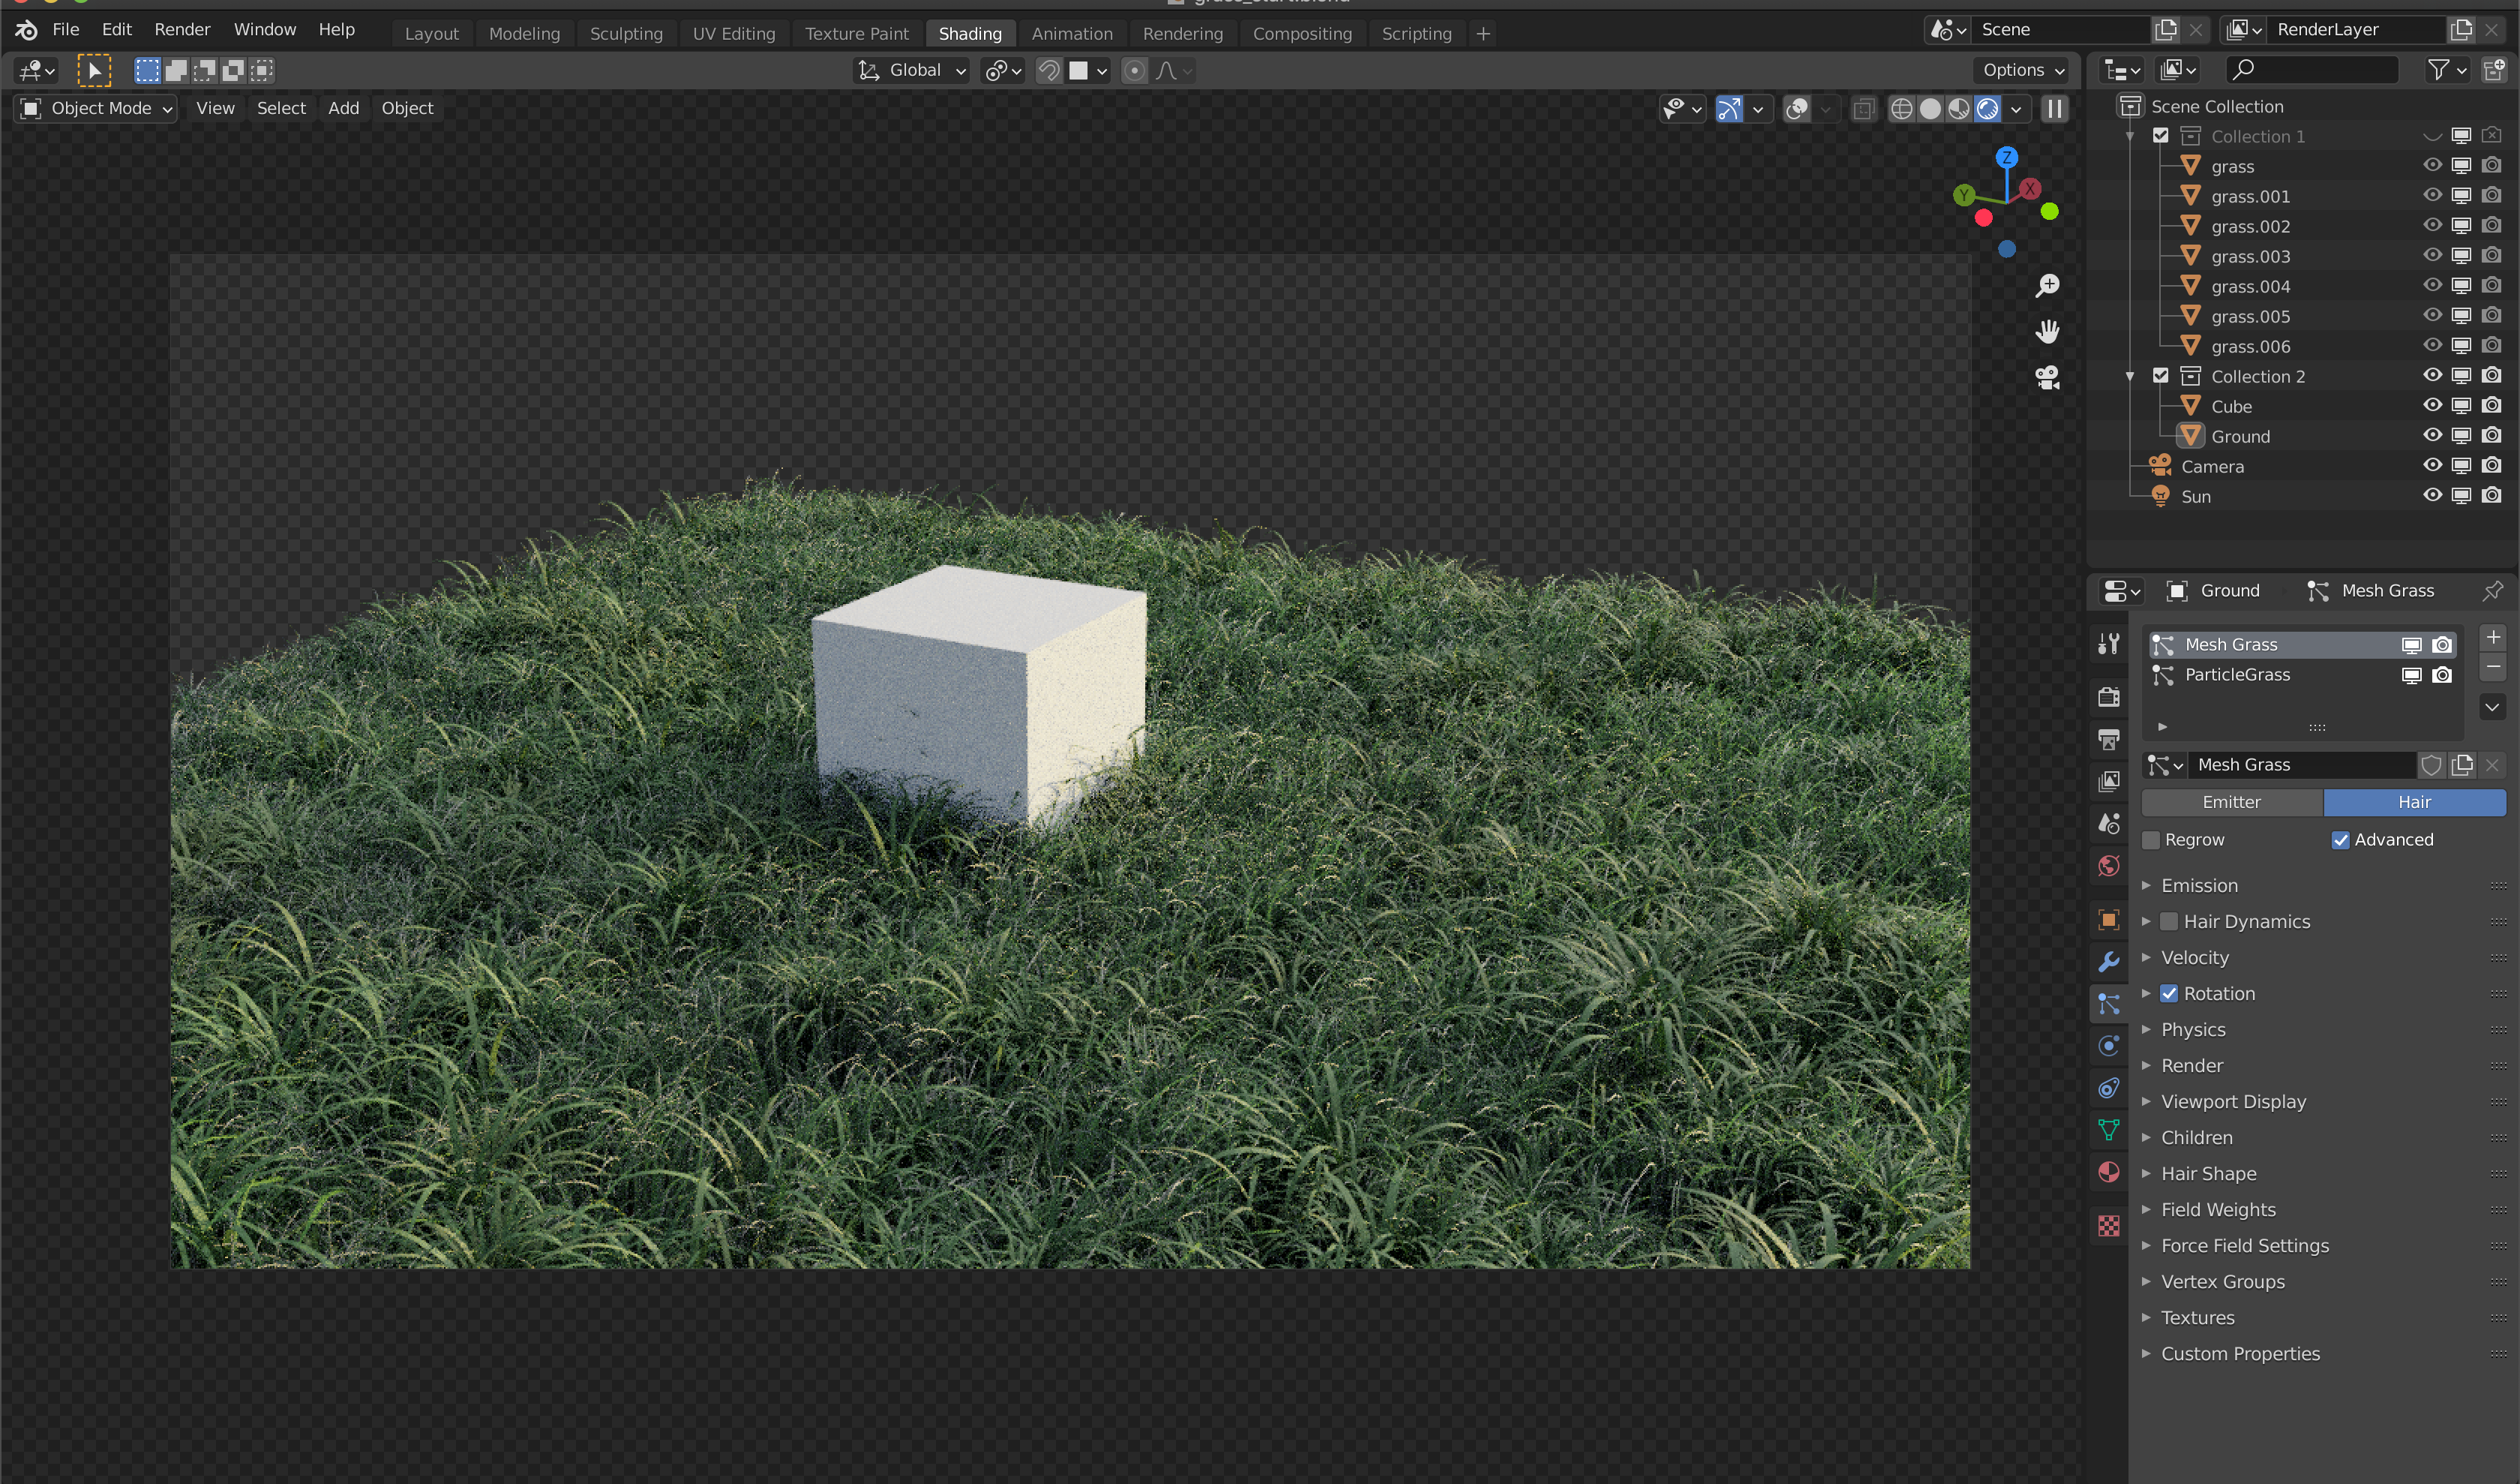Hide grass.003 in the viewport

click(x=2432, y=256)
